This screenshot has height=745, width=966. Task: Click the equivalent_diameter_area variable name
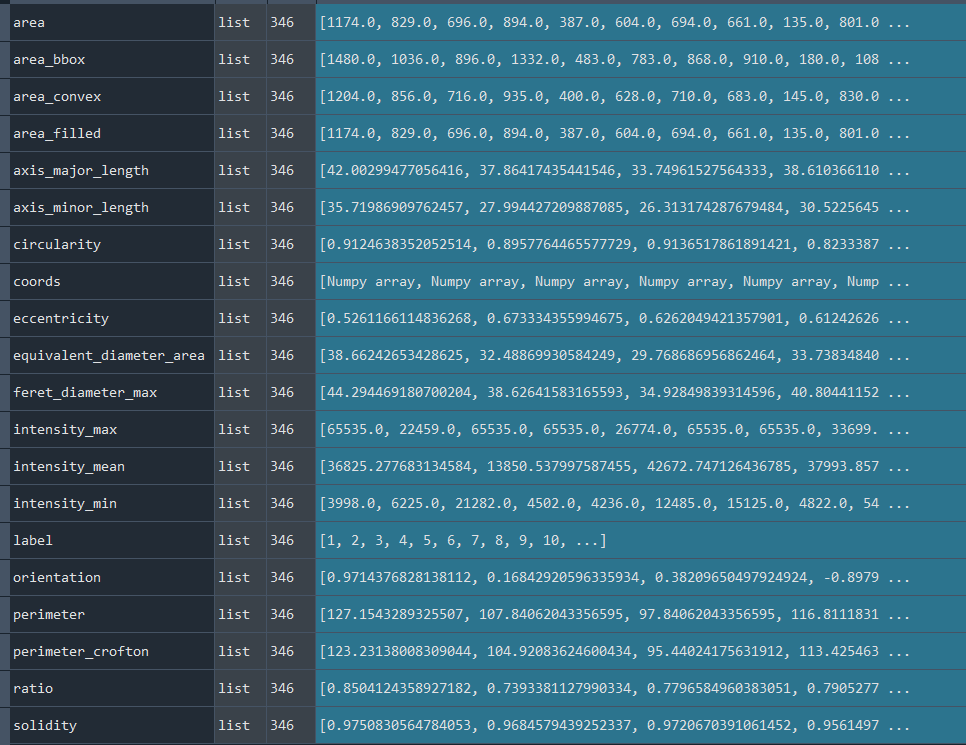[x=109, y=355]
